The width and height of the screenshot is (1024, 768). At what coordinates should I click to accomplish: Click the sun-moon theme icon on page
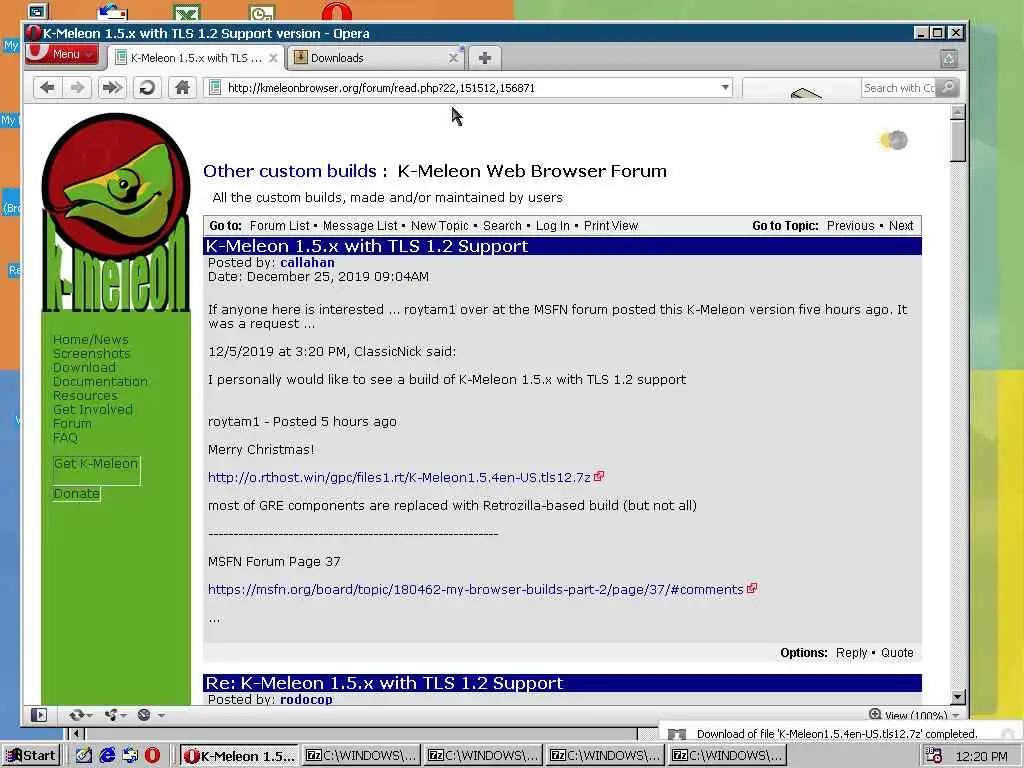pos(893,140)
